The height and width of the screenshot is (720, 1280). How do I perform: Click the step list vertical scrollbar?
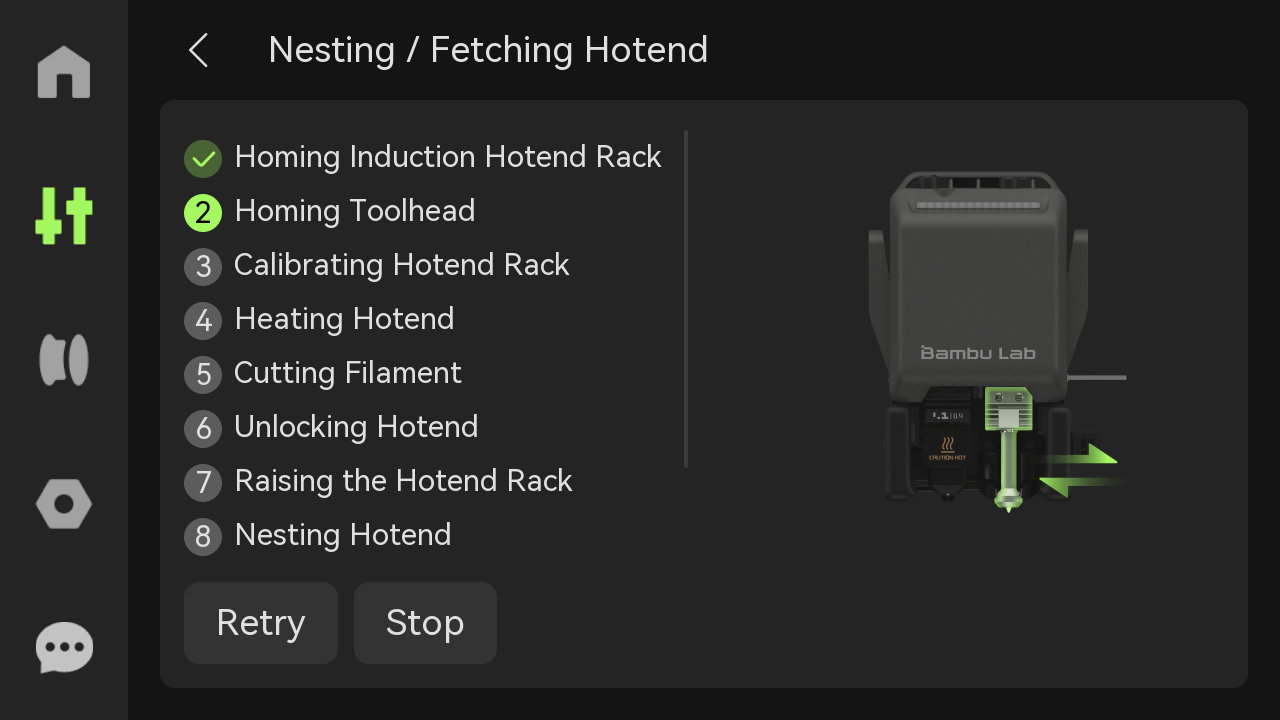click(x=686, y=299)
